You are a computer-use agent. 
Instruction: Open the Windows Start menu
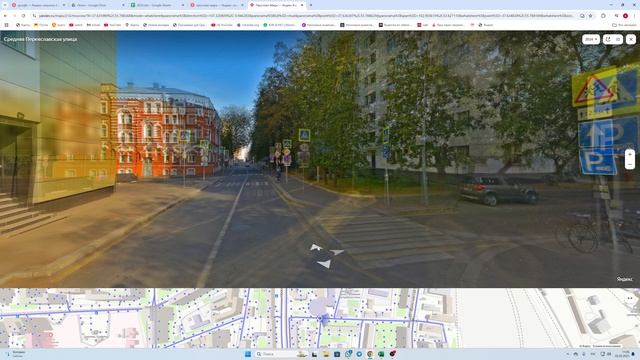(x=248, y=354)
